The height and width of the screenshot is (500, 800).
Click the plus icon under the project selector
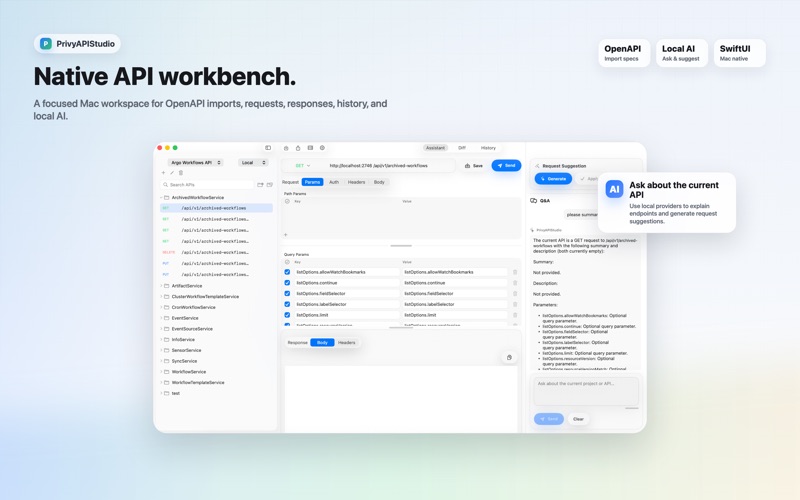click(x=163, y=173)
